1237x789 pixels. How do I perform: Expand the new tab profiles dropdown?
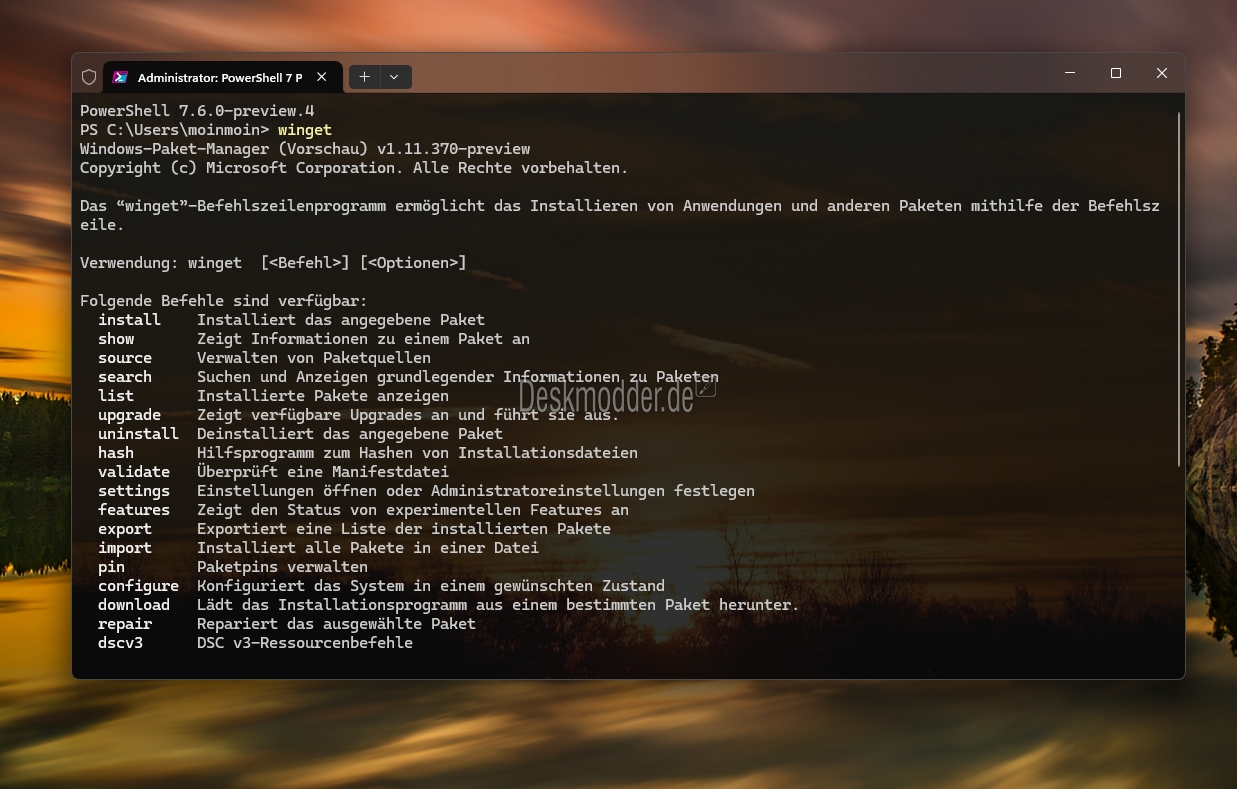[394, 77]
